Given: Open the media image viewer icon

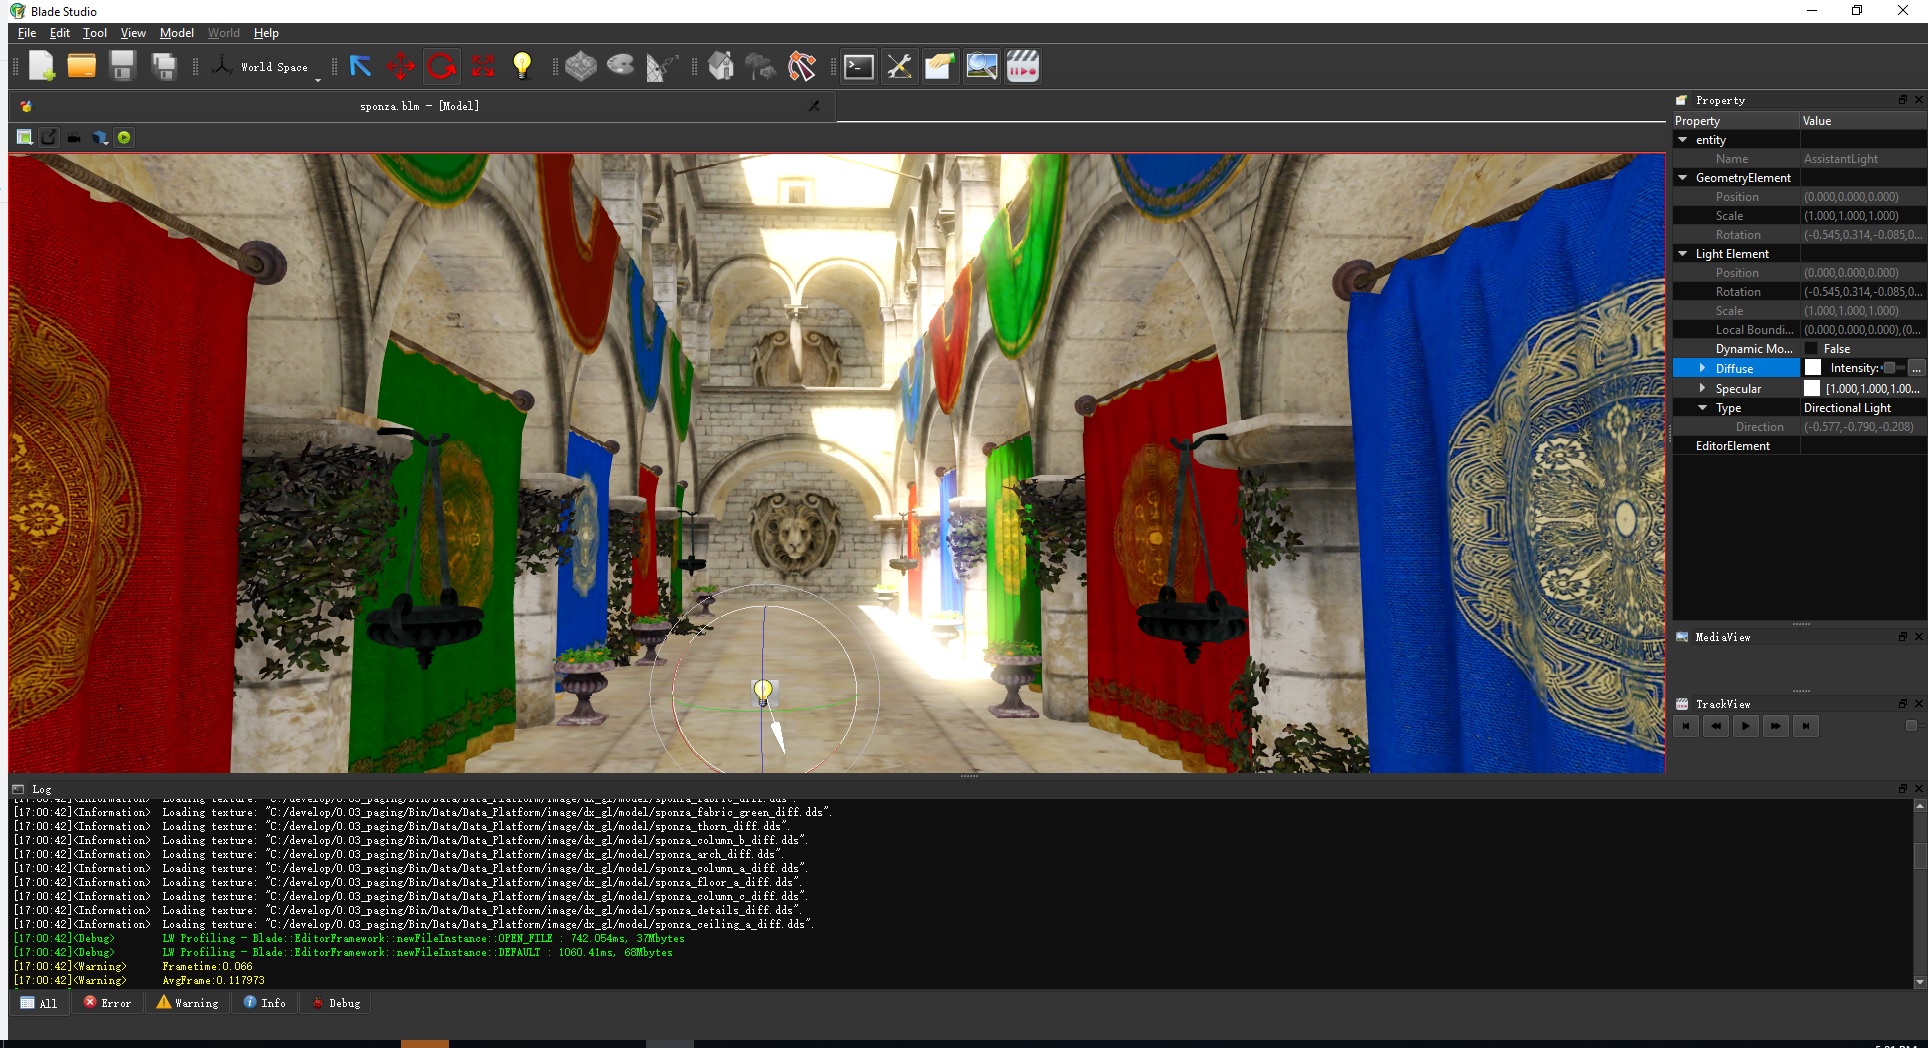Looking at the screenshot, I should [x=982, y=67].
